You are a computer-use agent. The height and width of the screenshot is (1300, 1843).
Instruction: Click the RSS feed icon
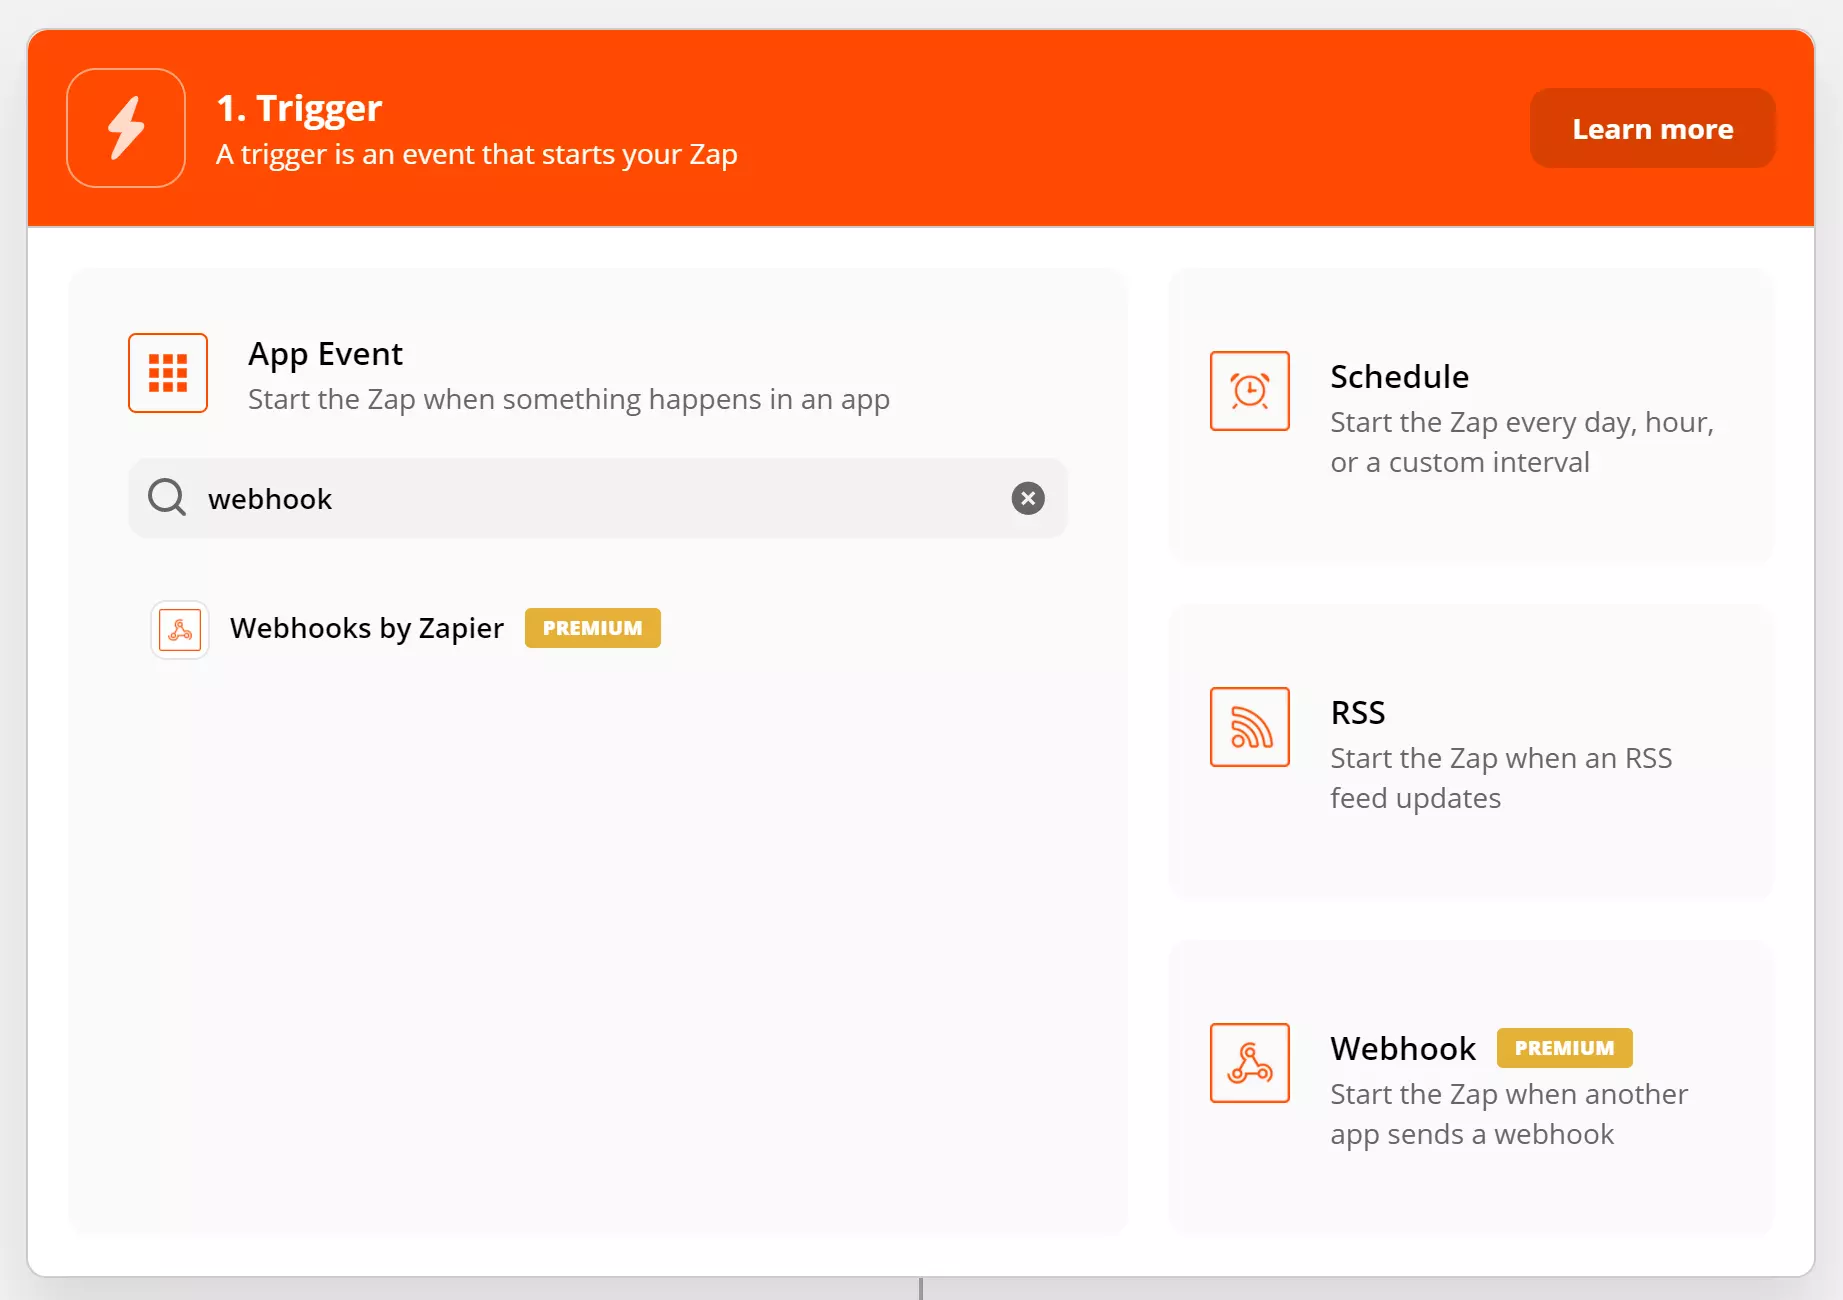tap(1250, 727)
